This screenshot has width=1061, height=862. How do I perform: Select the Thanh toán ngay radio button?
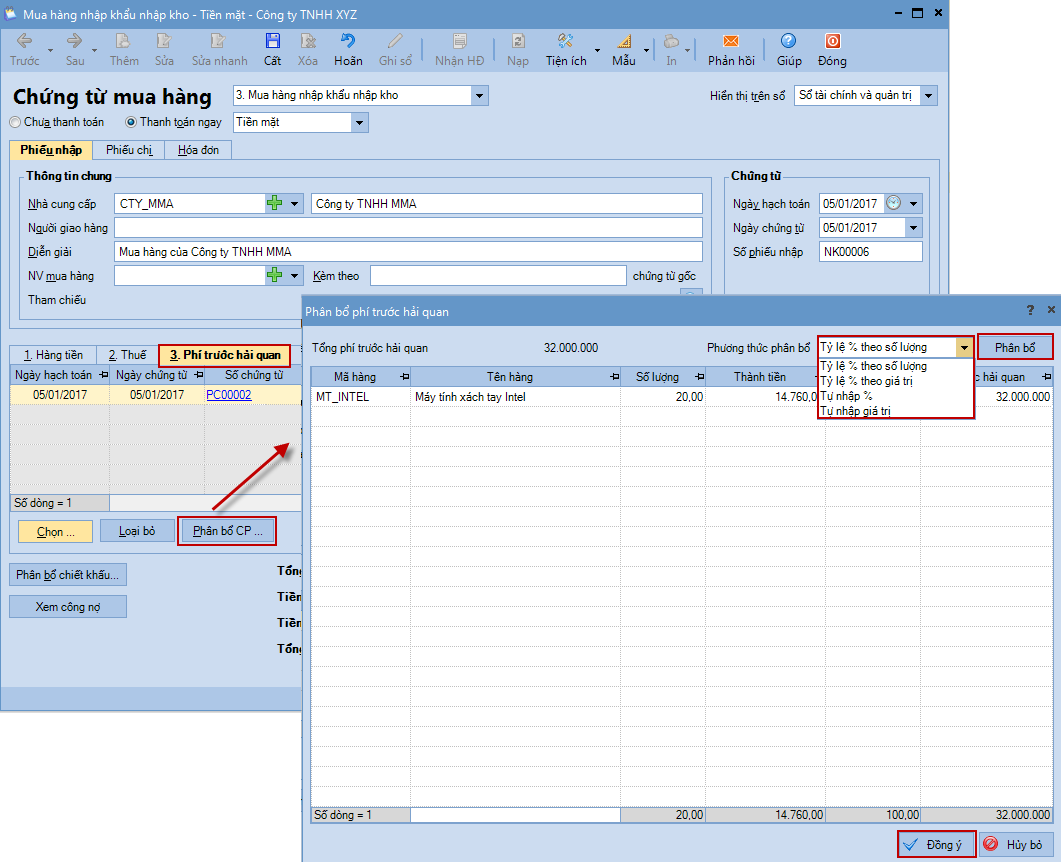tap(131, 123)
